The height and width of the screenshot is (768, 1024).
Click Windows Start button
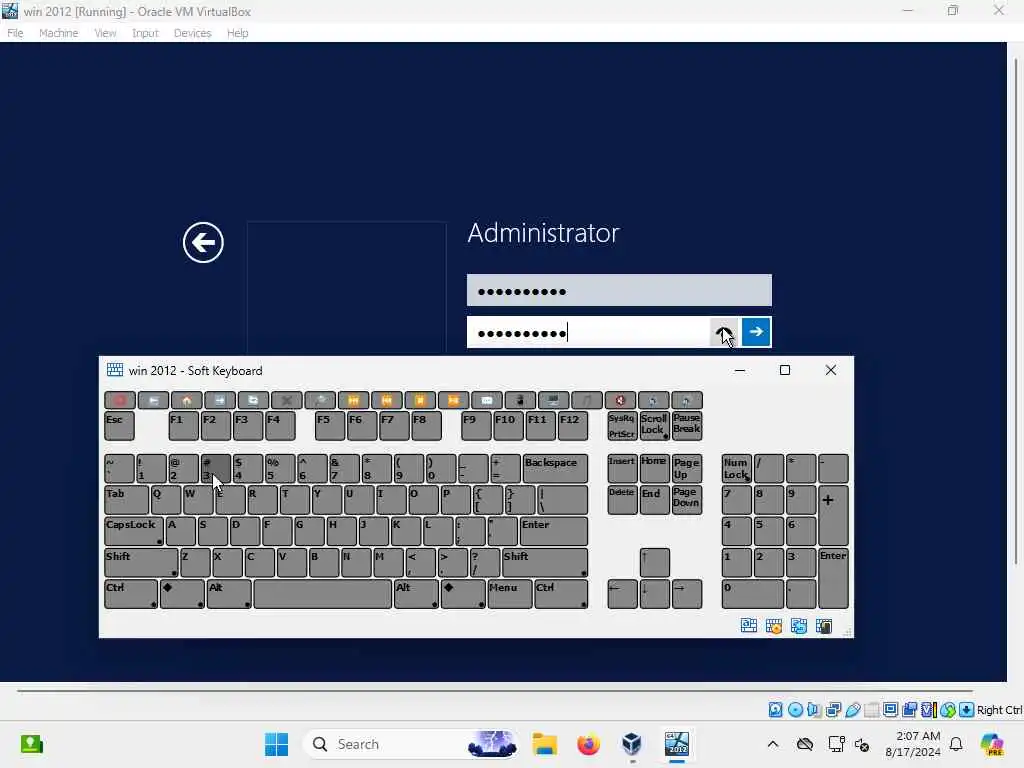click(x=276, y=744)
